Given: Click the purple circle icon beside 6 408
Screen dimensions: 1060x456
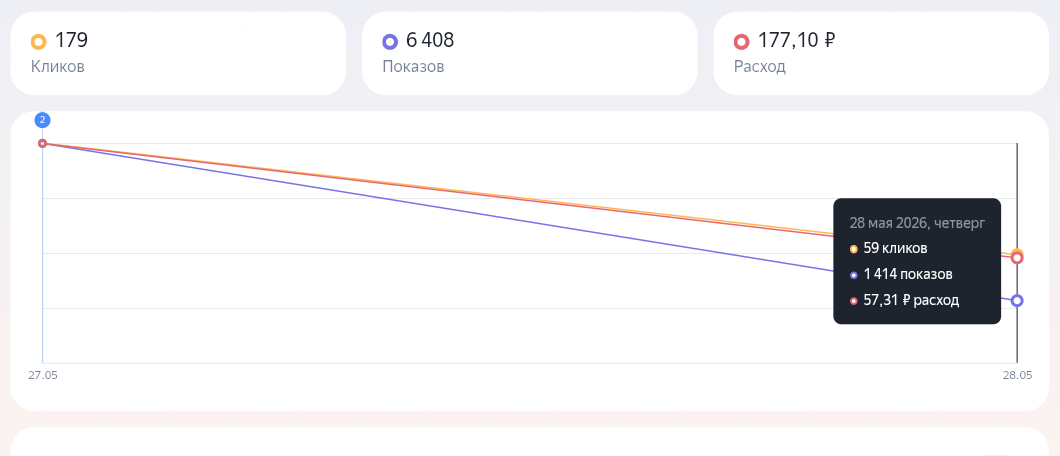Looking at the screenshot, I should tap(390, 42).
